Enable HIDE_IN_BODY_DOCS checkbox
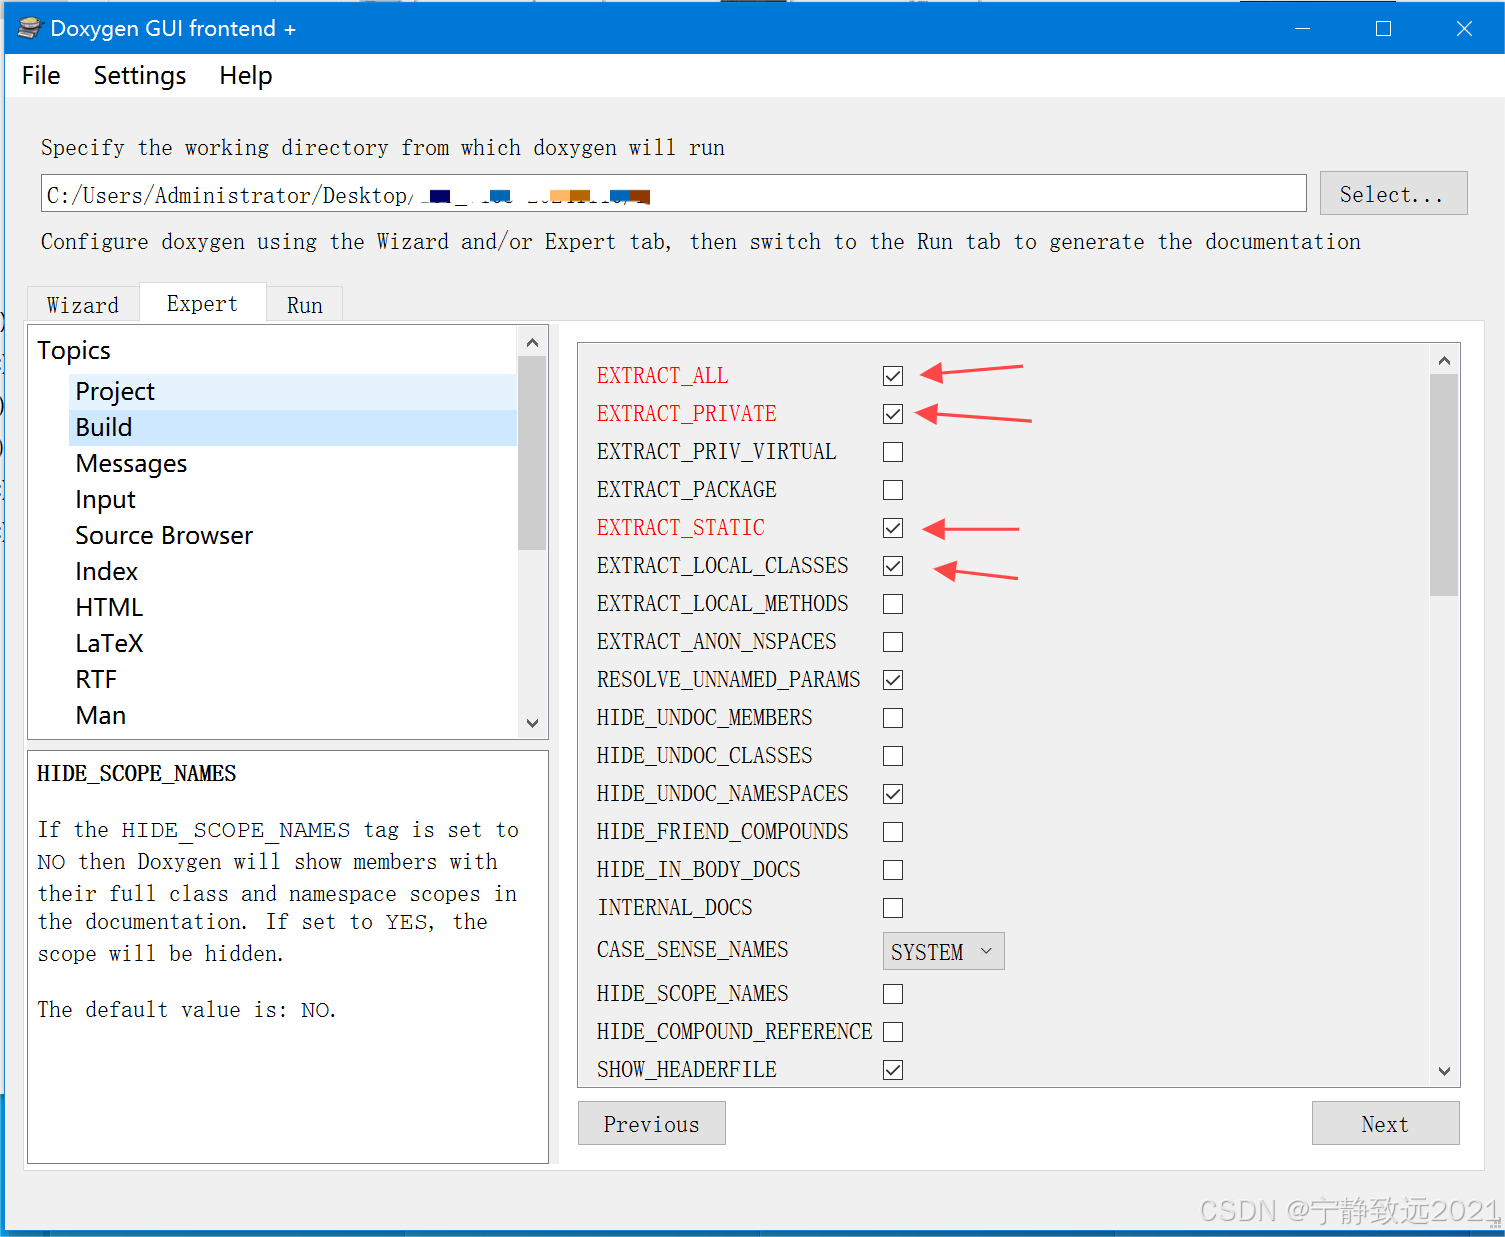This screenshot has height=1237, width=1505. [x=893, y=870]
